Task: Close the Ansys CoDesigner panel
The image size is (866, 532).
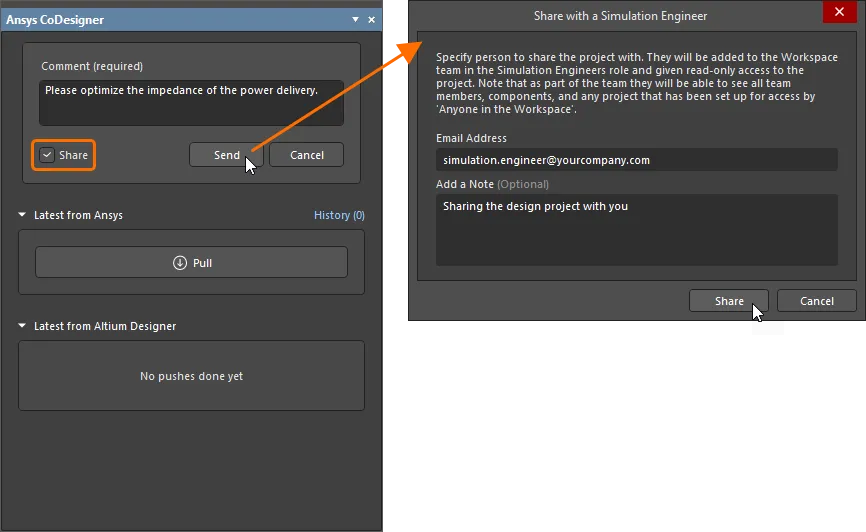Action: point(372,19)
